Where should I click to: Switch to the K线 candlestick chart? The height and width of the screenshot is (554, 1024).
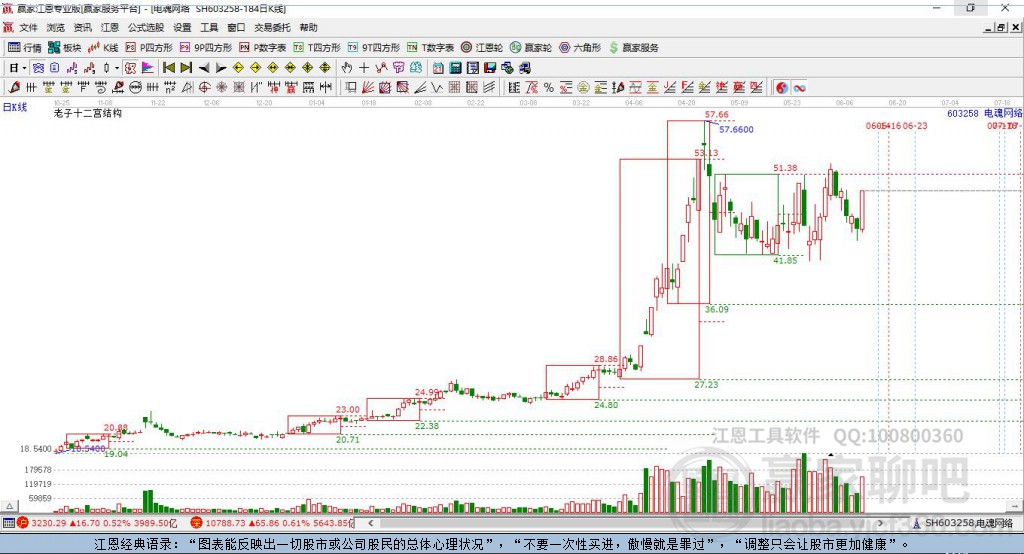point(103,48)
